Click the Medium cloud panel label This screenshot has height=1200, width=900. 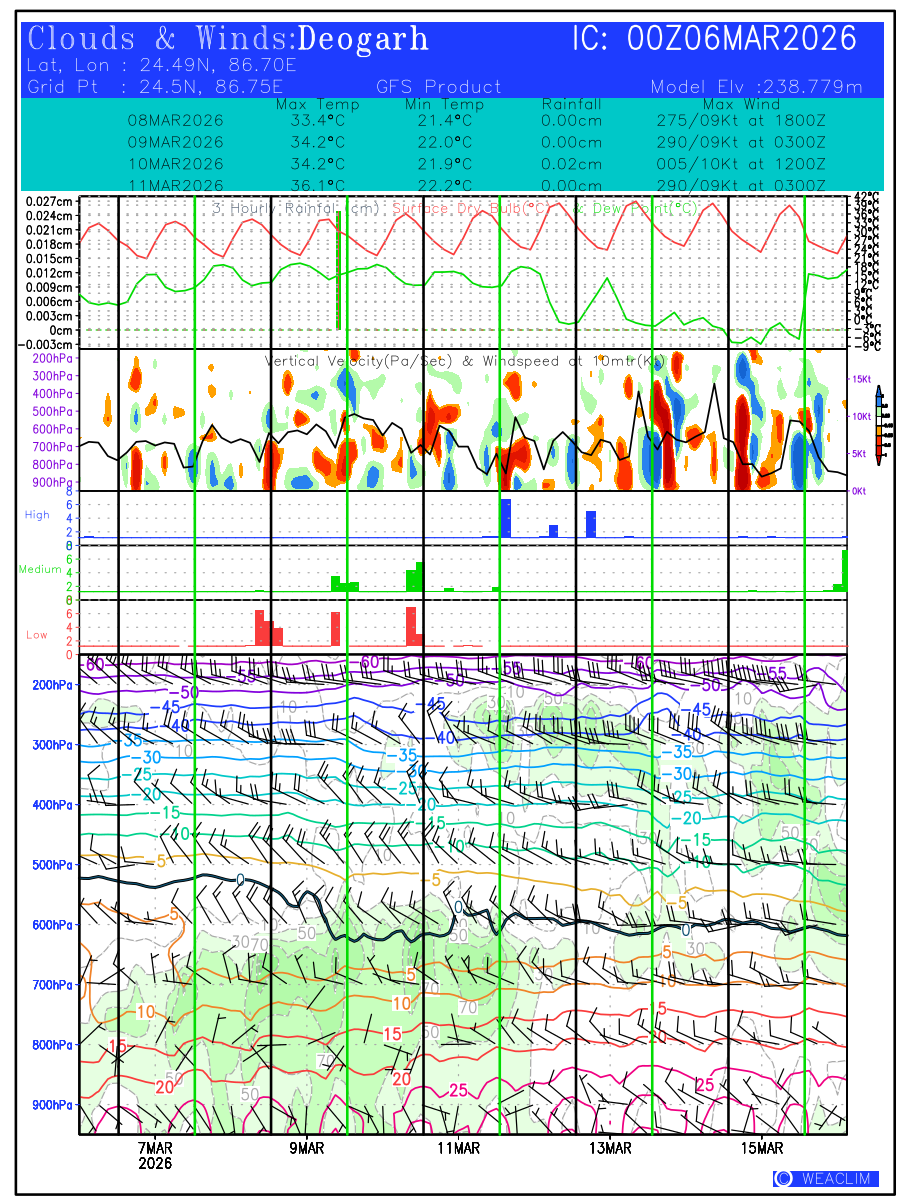[40, 570]
